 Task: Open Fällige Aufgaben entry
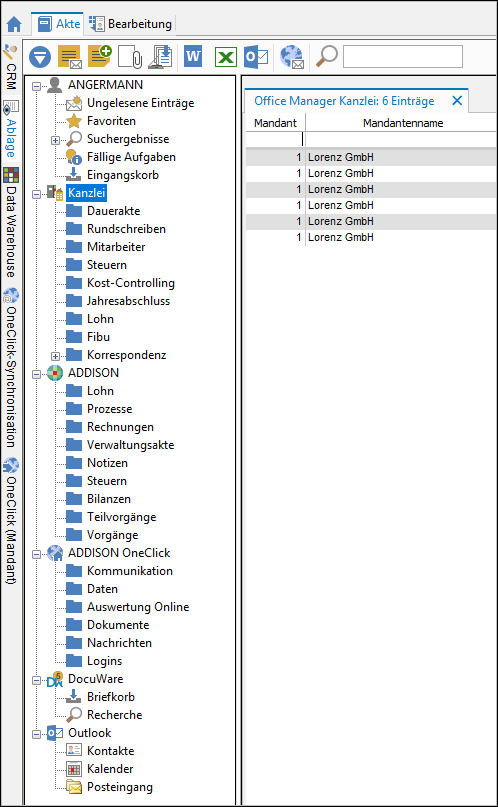pyautogui.click(x=131, y=157)
